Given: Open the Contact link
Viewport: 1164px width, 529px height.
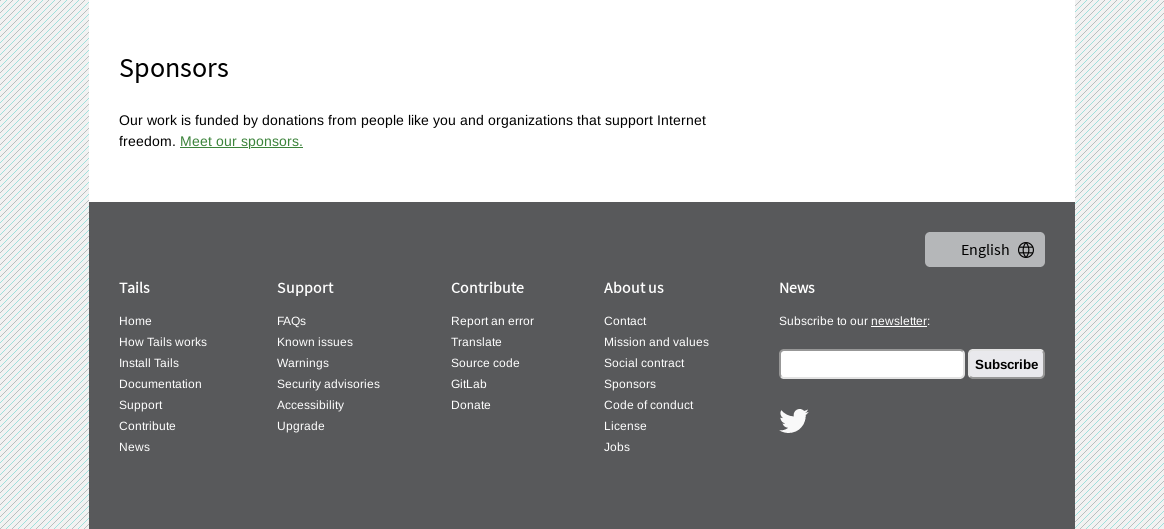Looking at the screenshot, I should pyautogui.click(x=624, y=321).
